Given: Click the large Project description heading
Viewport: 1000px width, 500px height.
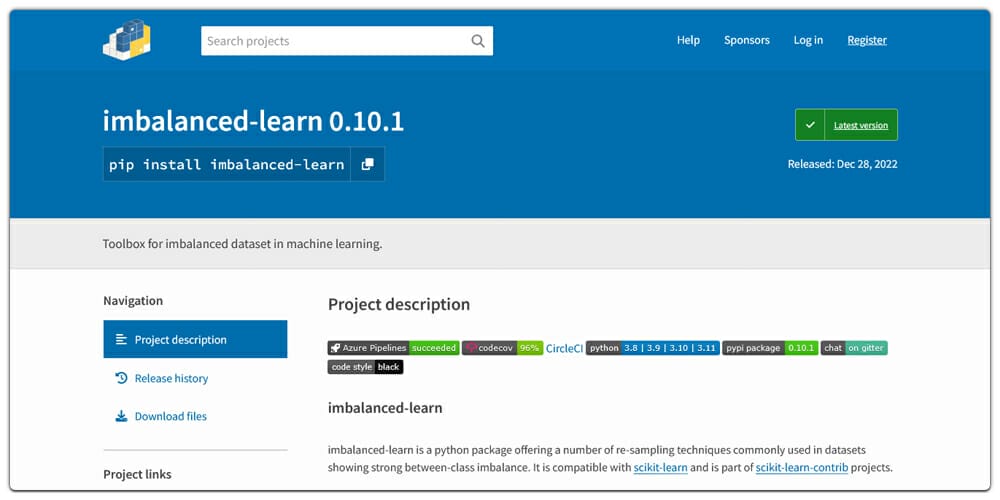Looking at the screenshot, I should click(399, 305).
